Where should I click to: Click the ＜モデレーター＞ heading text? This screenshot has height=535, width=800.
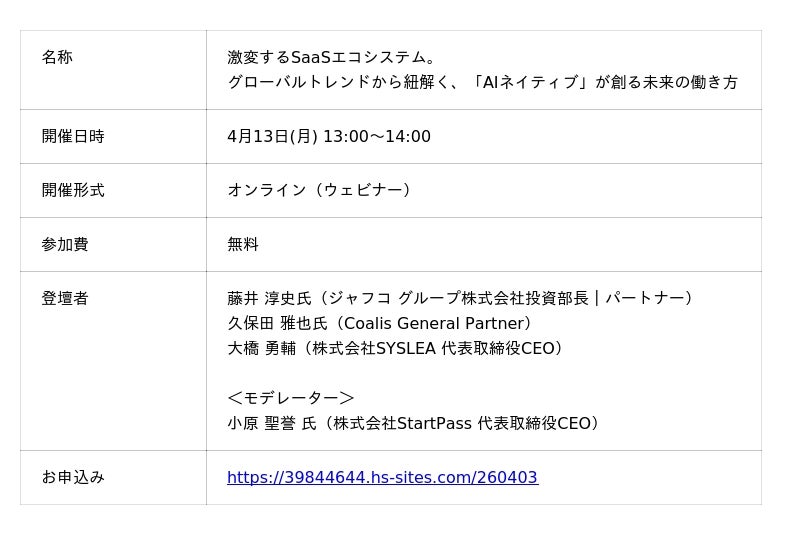point(291,399)
